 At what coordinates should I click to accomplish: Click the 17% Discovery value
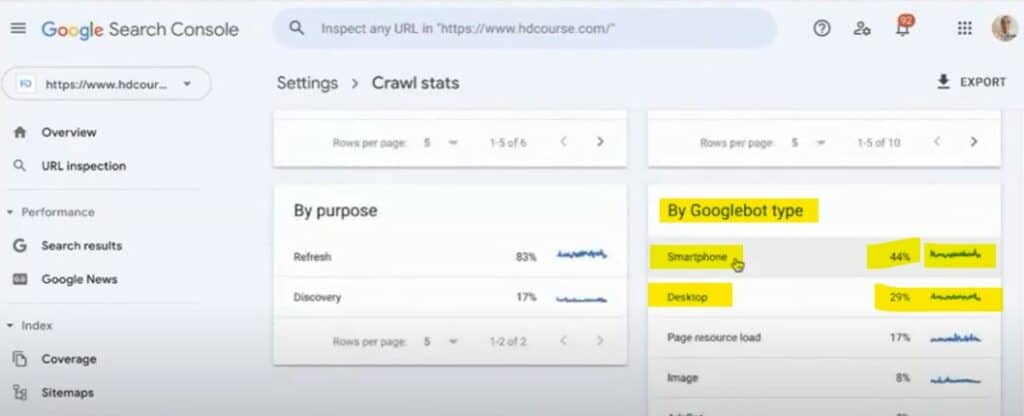[x=526, y=297]
